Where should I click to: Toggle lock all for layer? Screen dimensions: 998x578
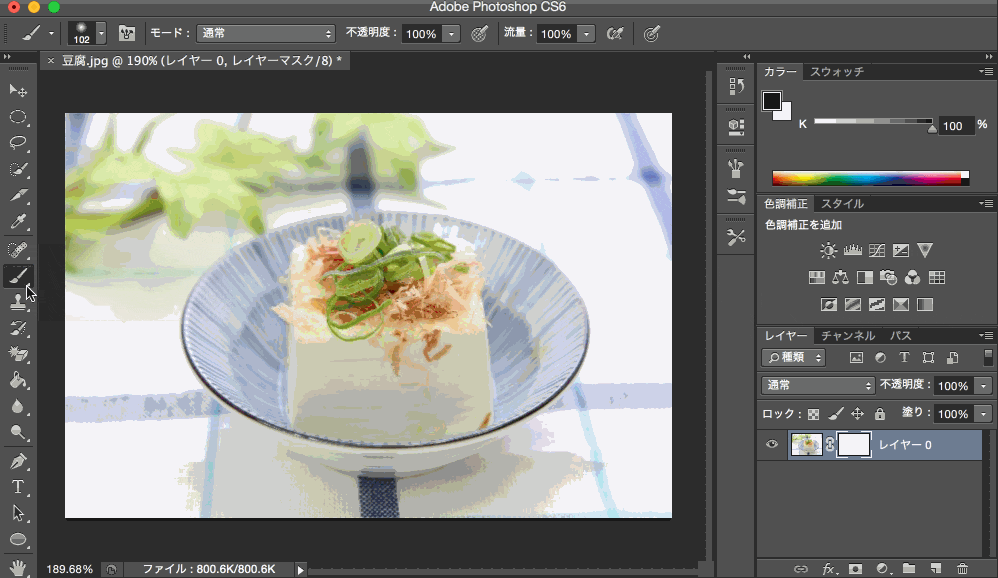tap(880, 414)
